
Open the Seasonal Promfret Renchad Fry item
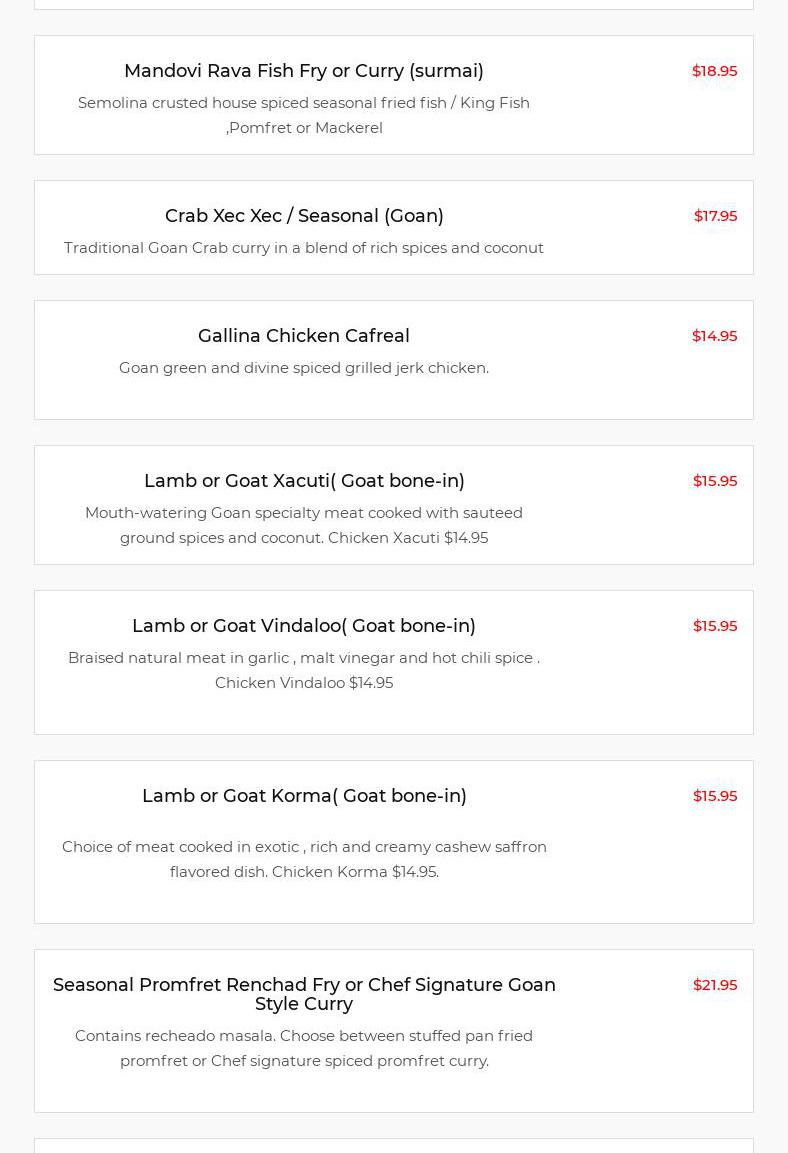pos(304,994)
